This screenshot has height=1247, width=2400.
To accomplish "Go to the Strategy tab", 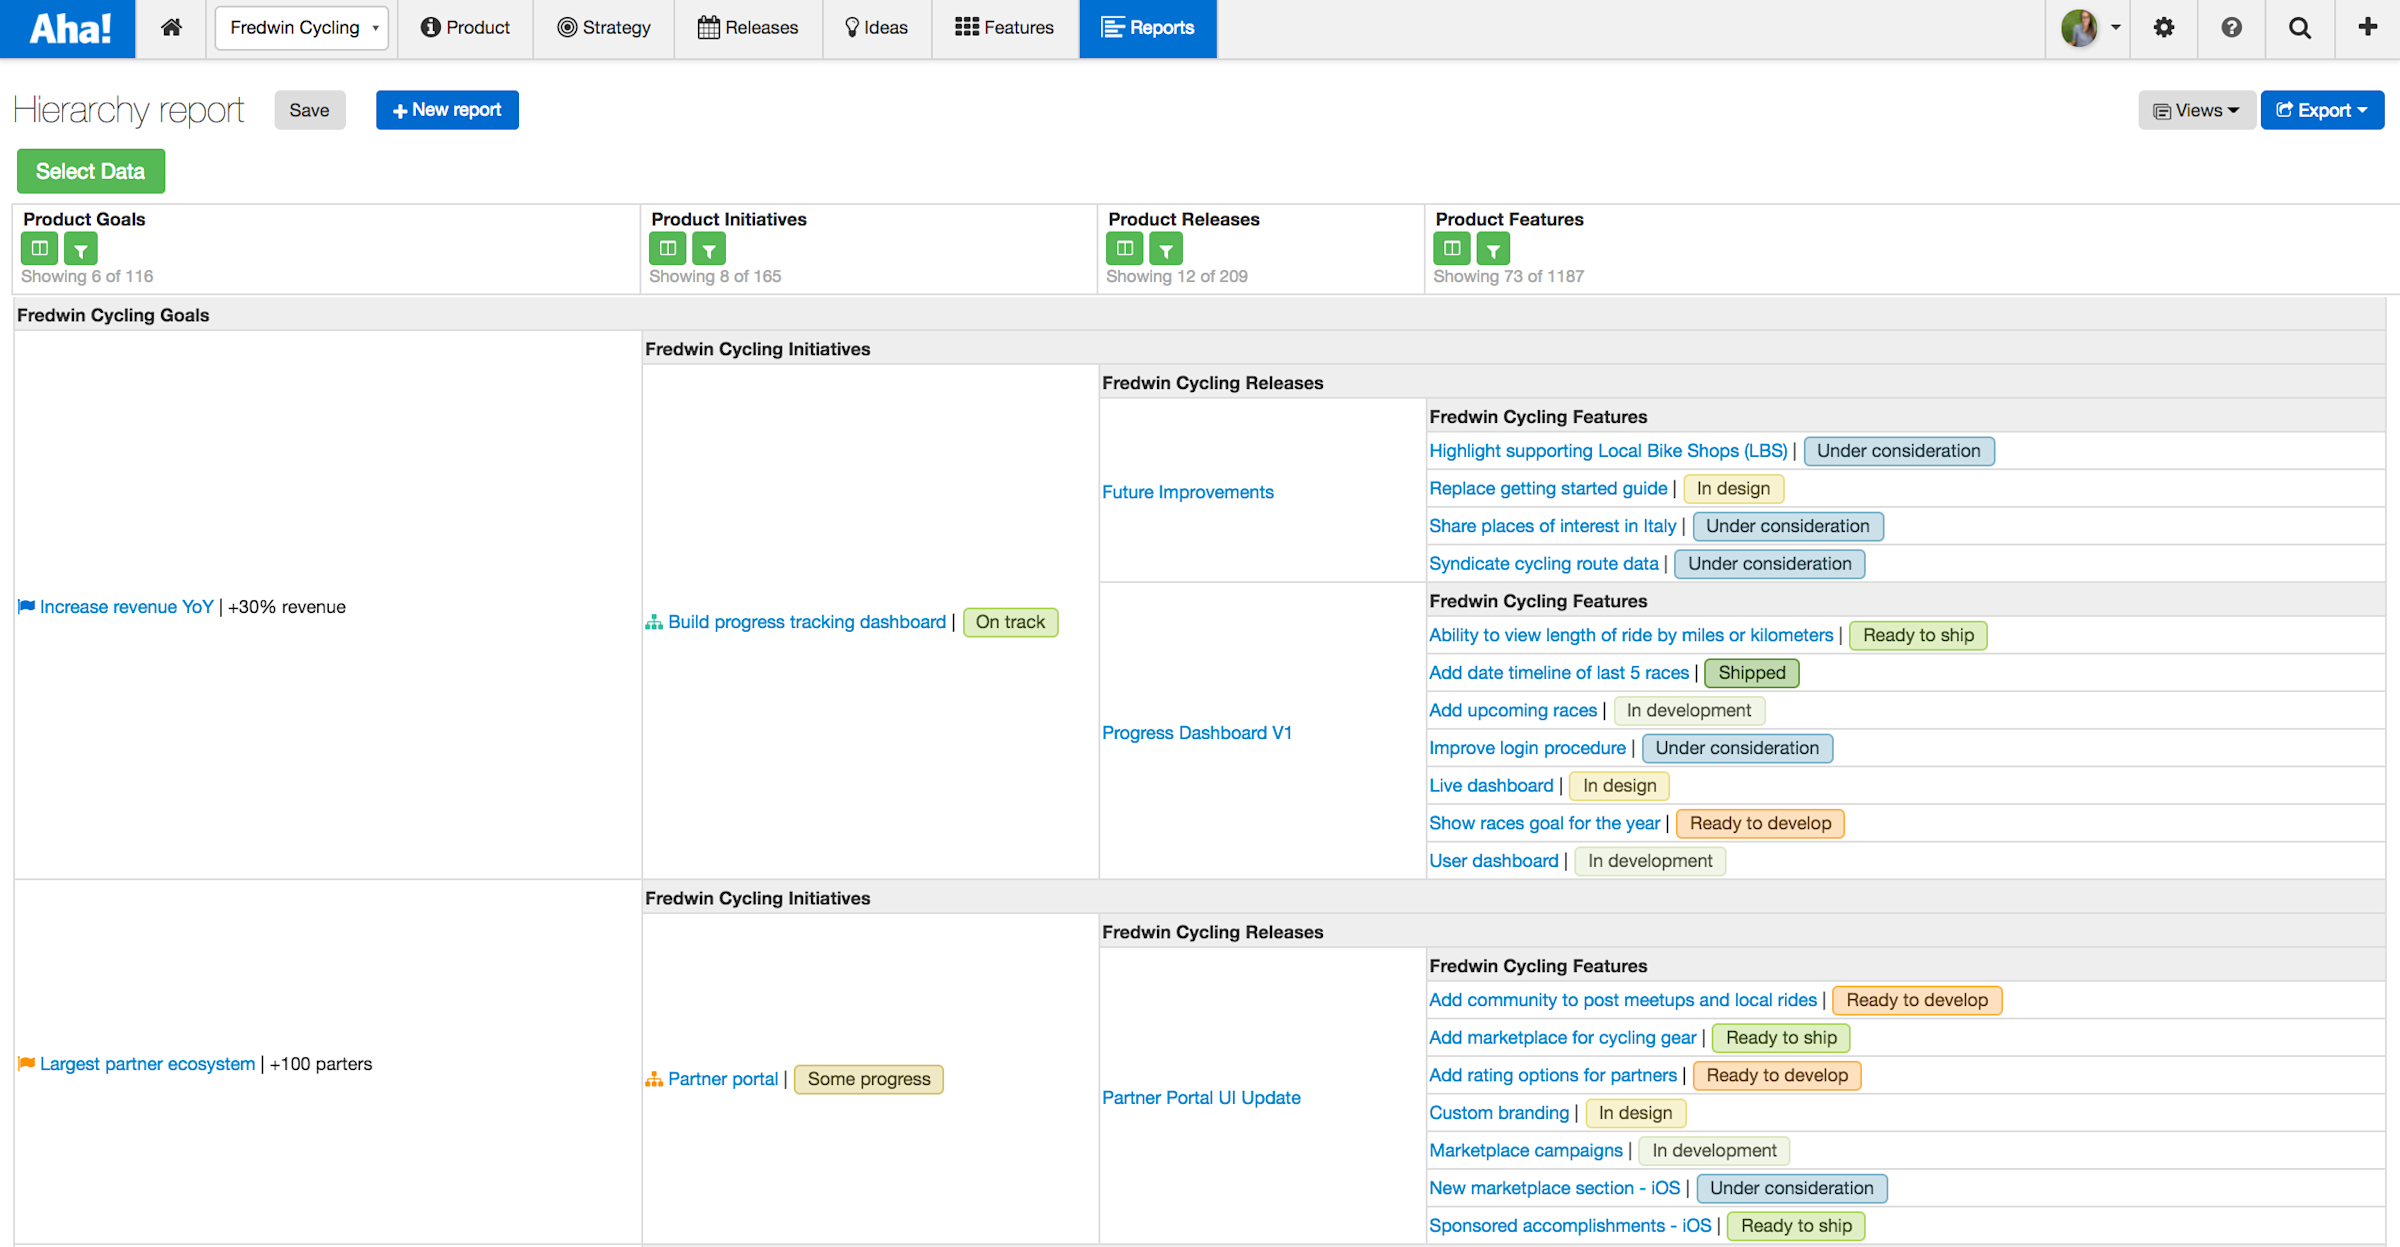I will (604, 28).
